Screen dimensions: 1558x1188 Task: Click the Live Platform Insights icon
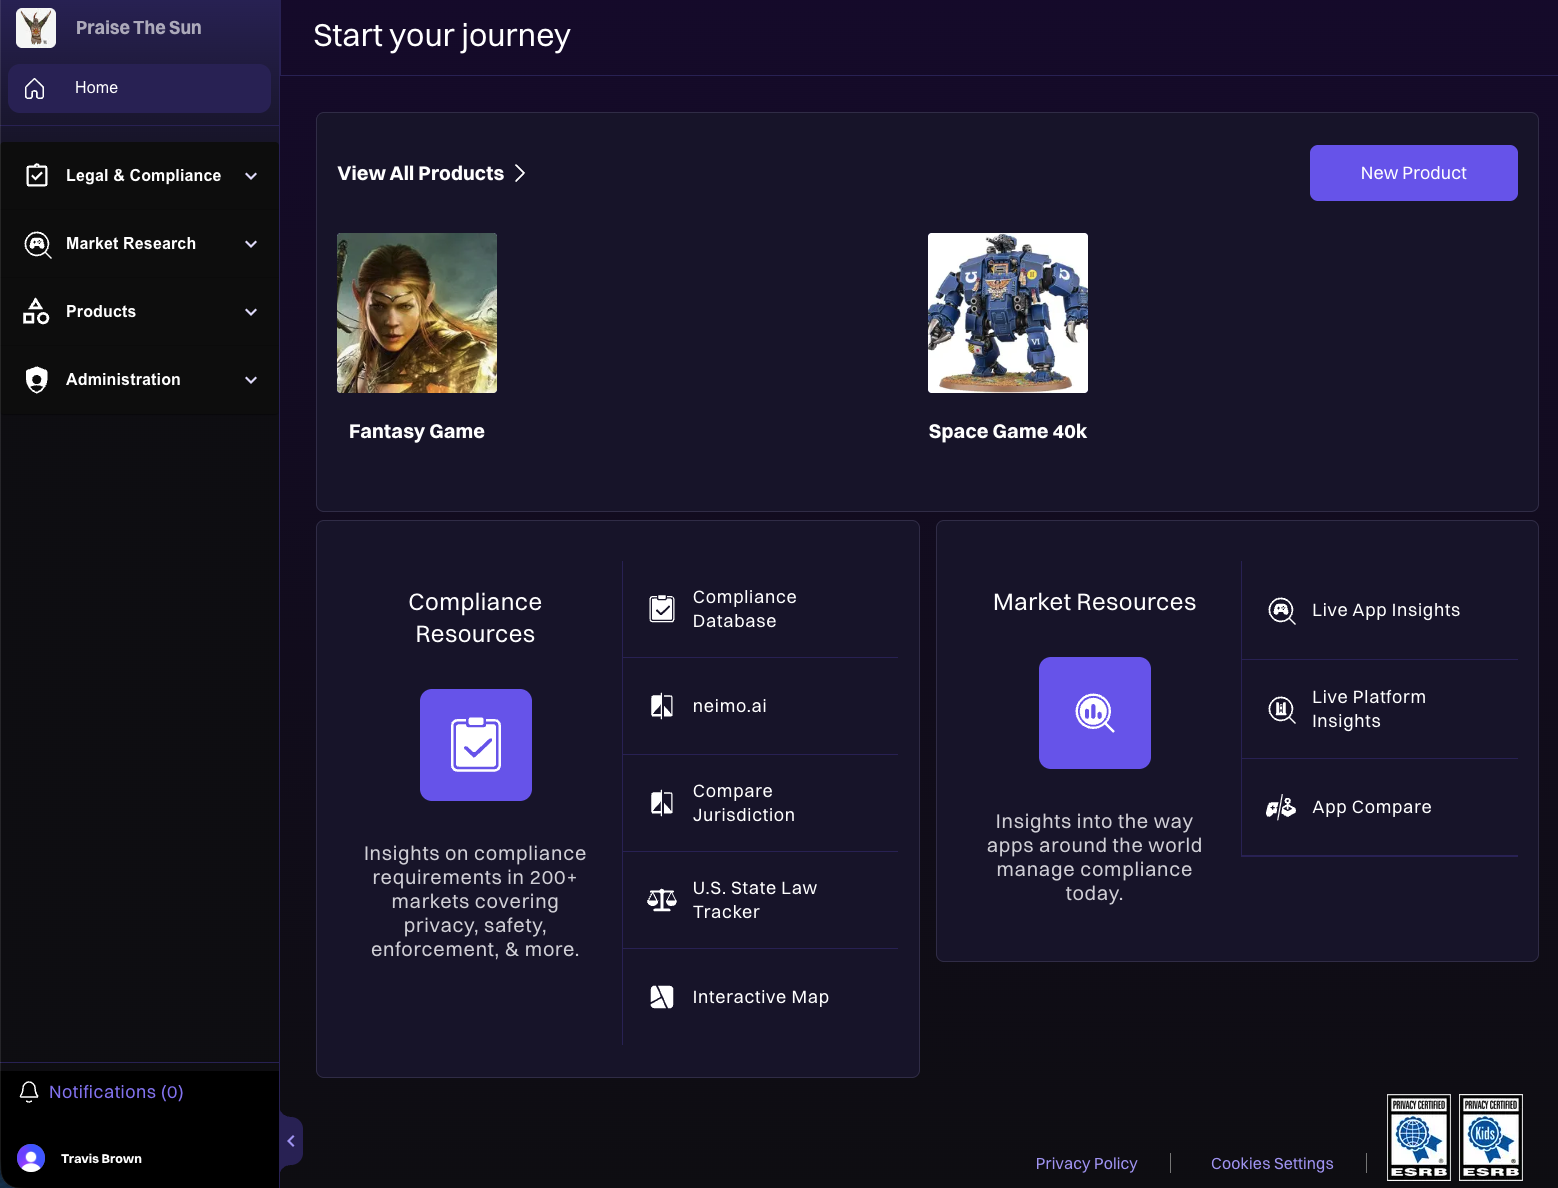1281,709
